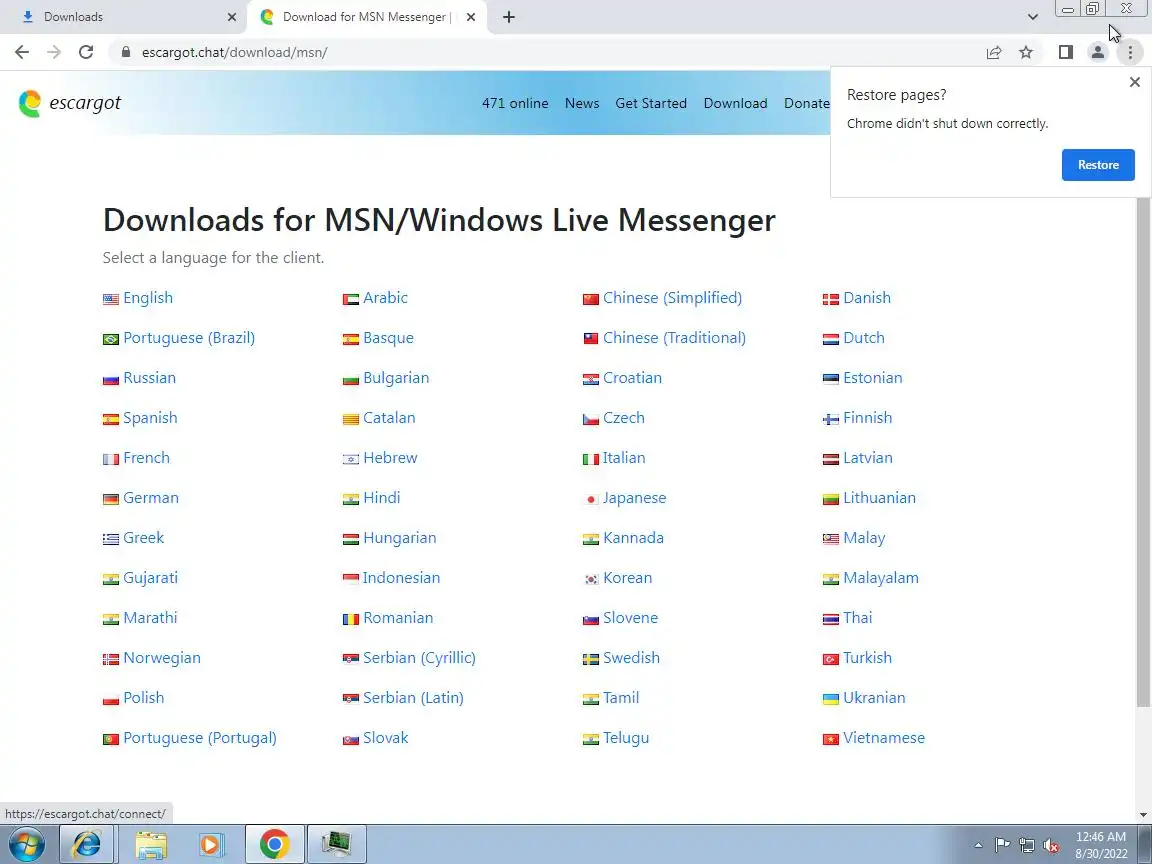The width and height of the screenshot is (1152, 864).
Task: Choose the Japanese language link
Action: 634,497
